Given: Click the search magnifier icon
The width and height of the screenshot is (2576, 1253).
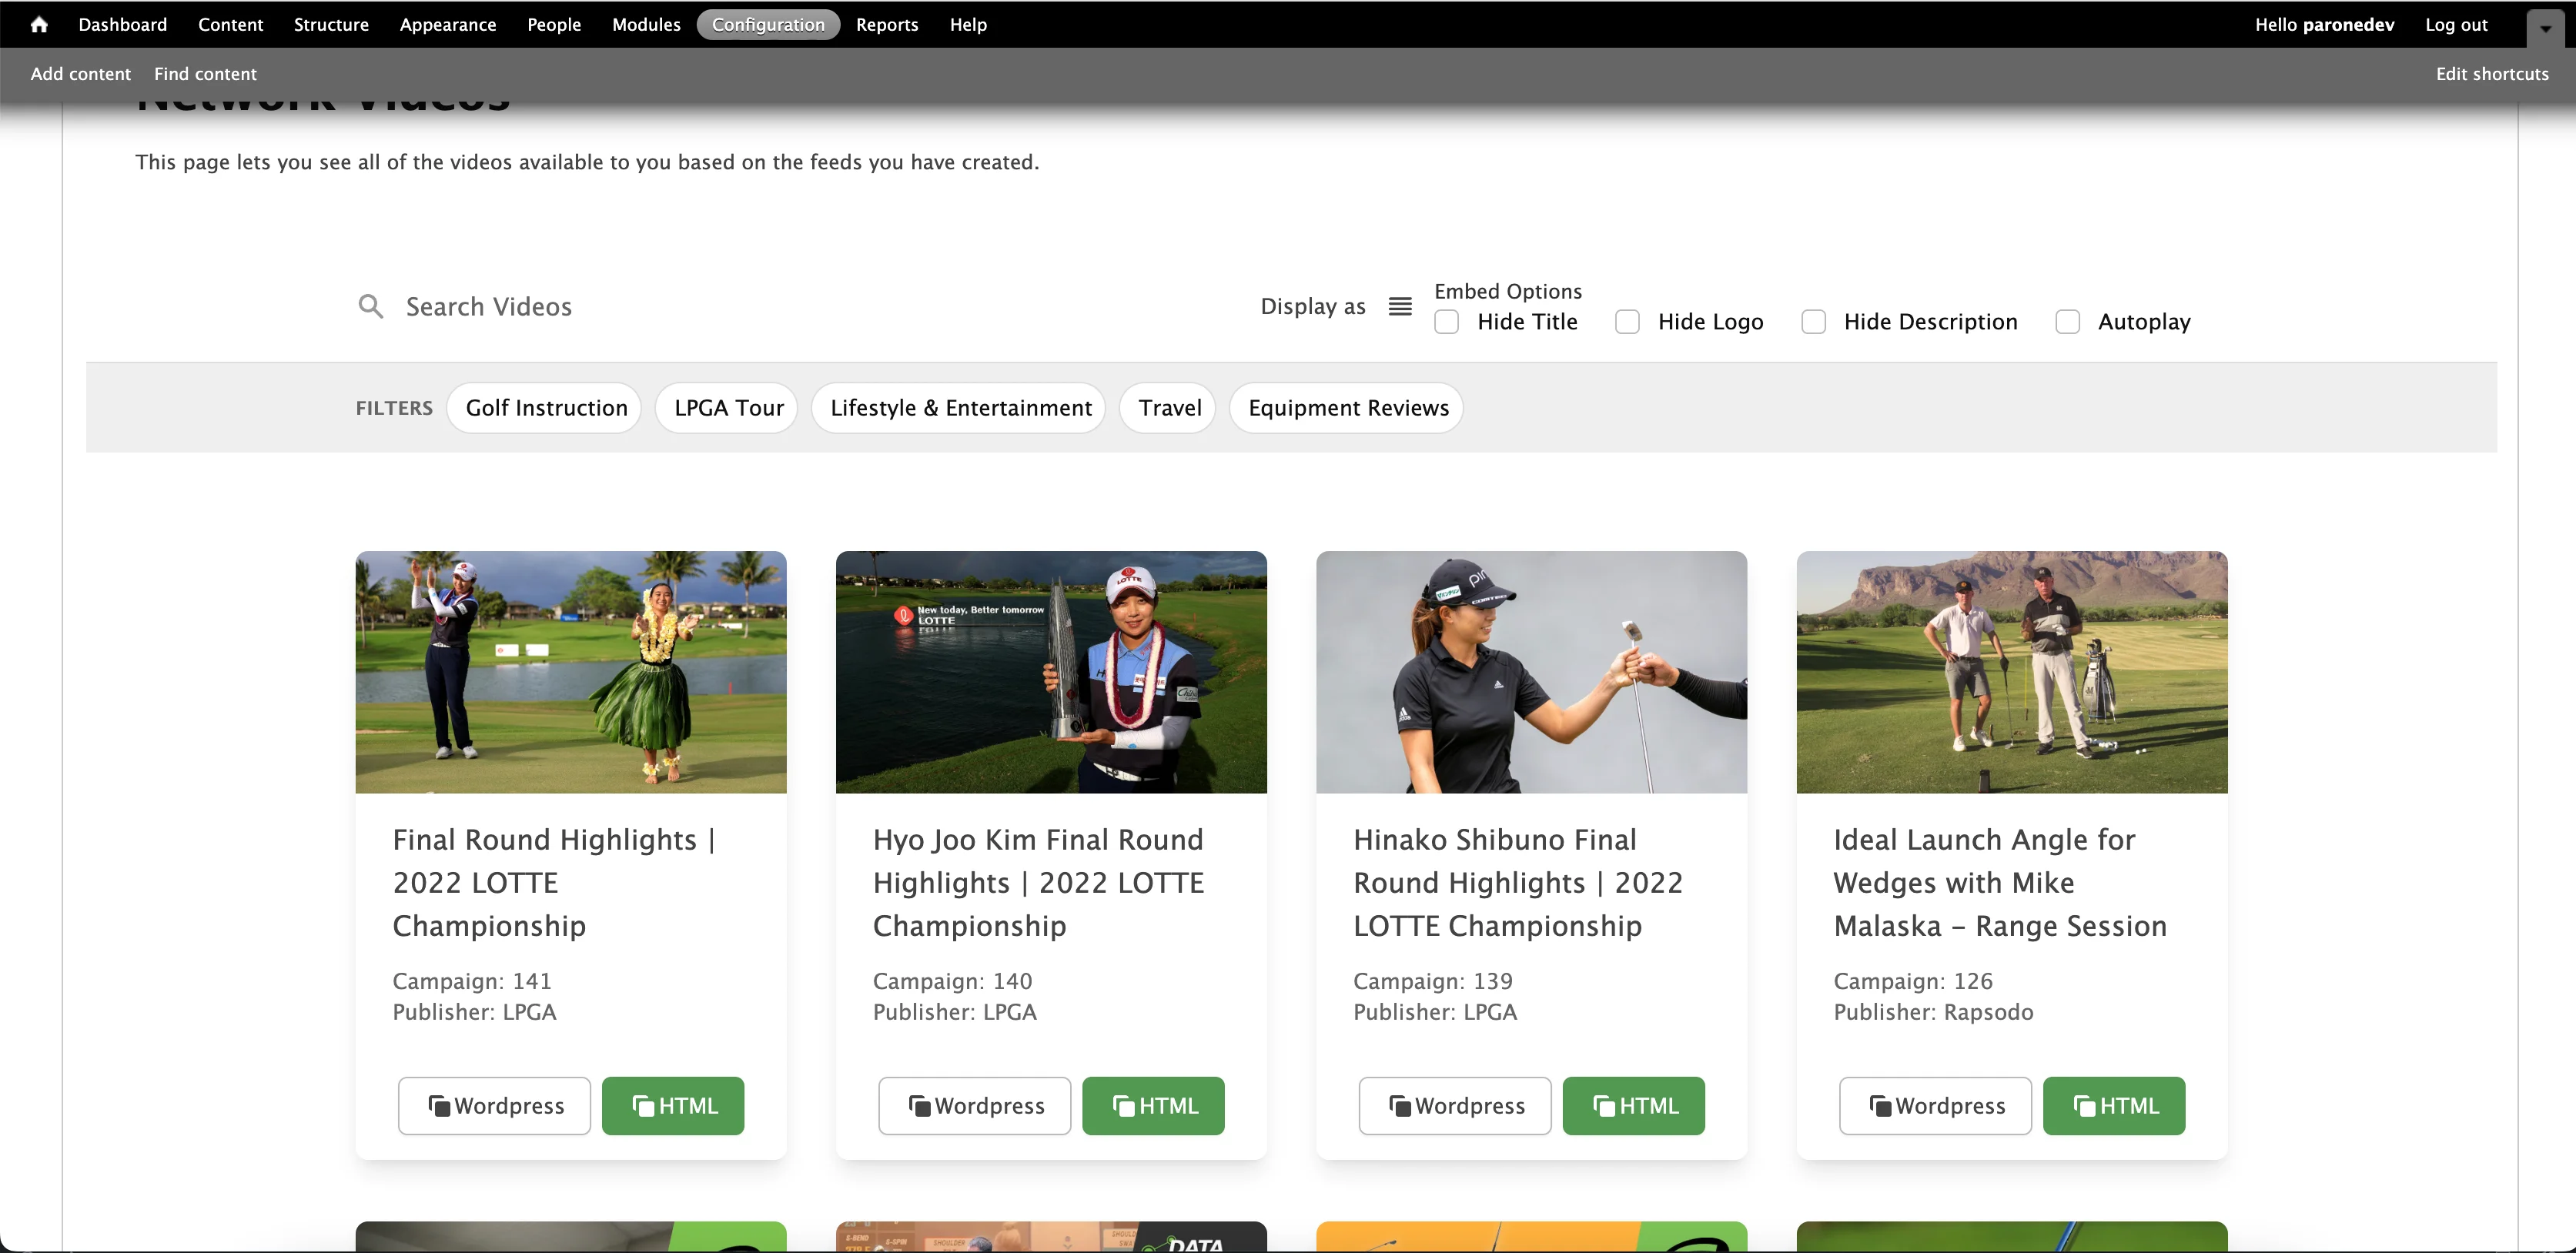Looking at the screenshot, I should click(371, 306).
